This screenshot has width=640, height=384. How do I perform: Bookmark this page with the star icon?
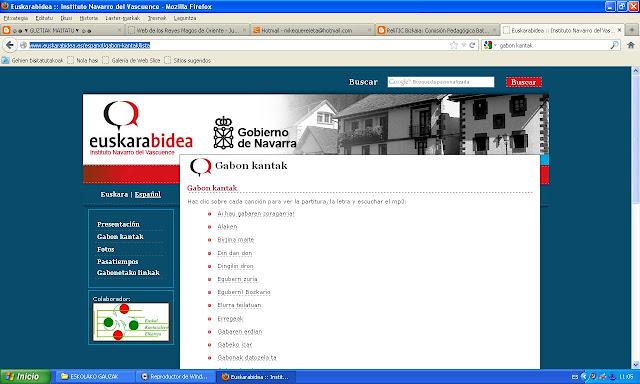coord(454,45)
